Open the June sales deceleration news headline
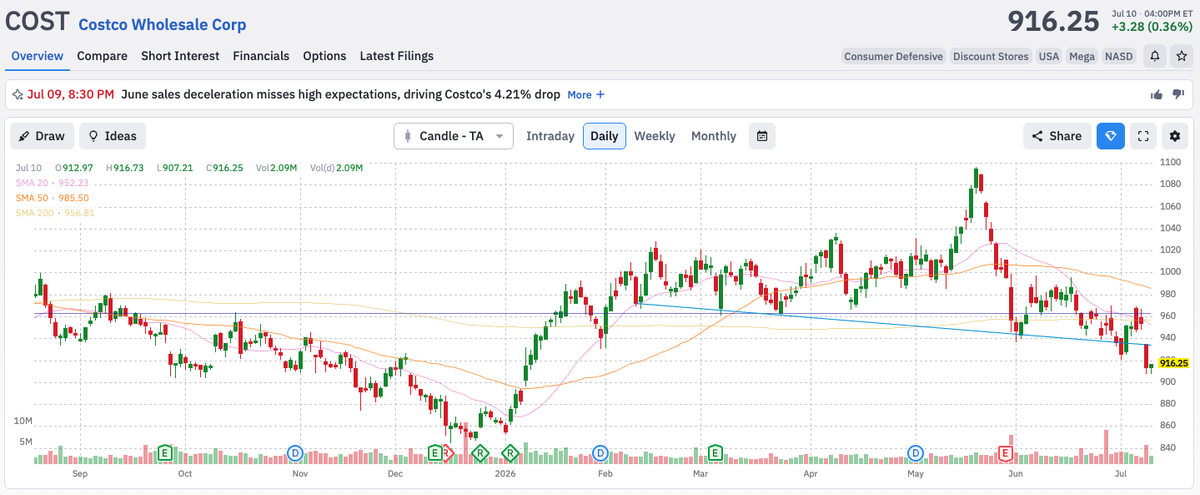The height and width of the screenshot is (495, 1200). tap(340, 95)
